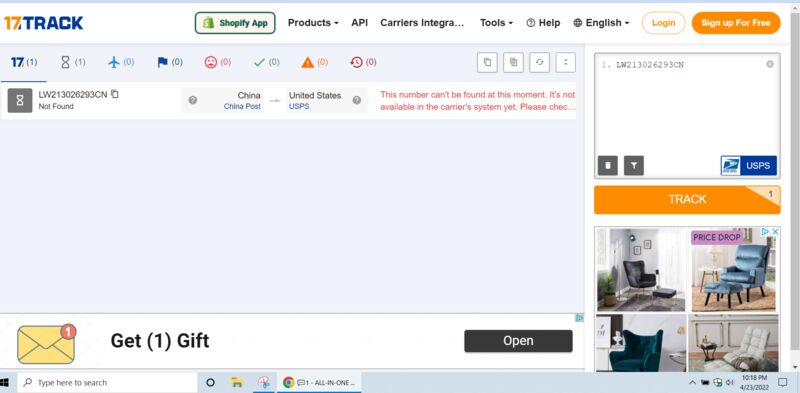Click the Not Found status text

click(56, 107)
